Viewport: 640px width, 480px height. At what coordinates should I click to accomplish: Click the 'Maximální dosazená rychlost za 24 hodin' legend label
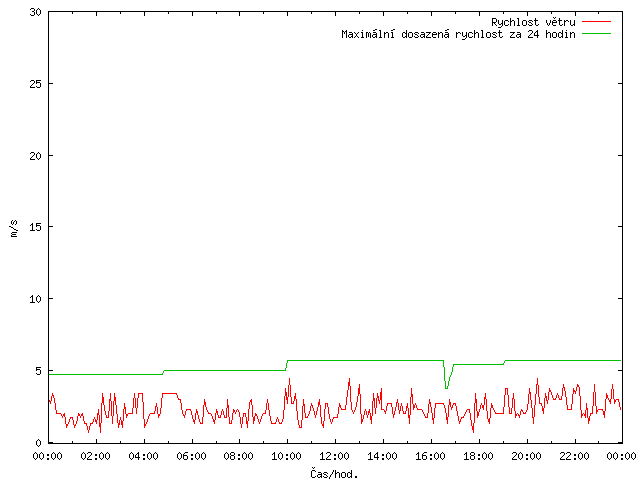(458, 34)
